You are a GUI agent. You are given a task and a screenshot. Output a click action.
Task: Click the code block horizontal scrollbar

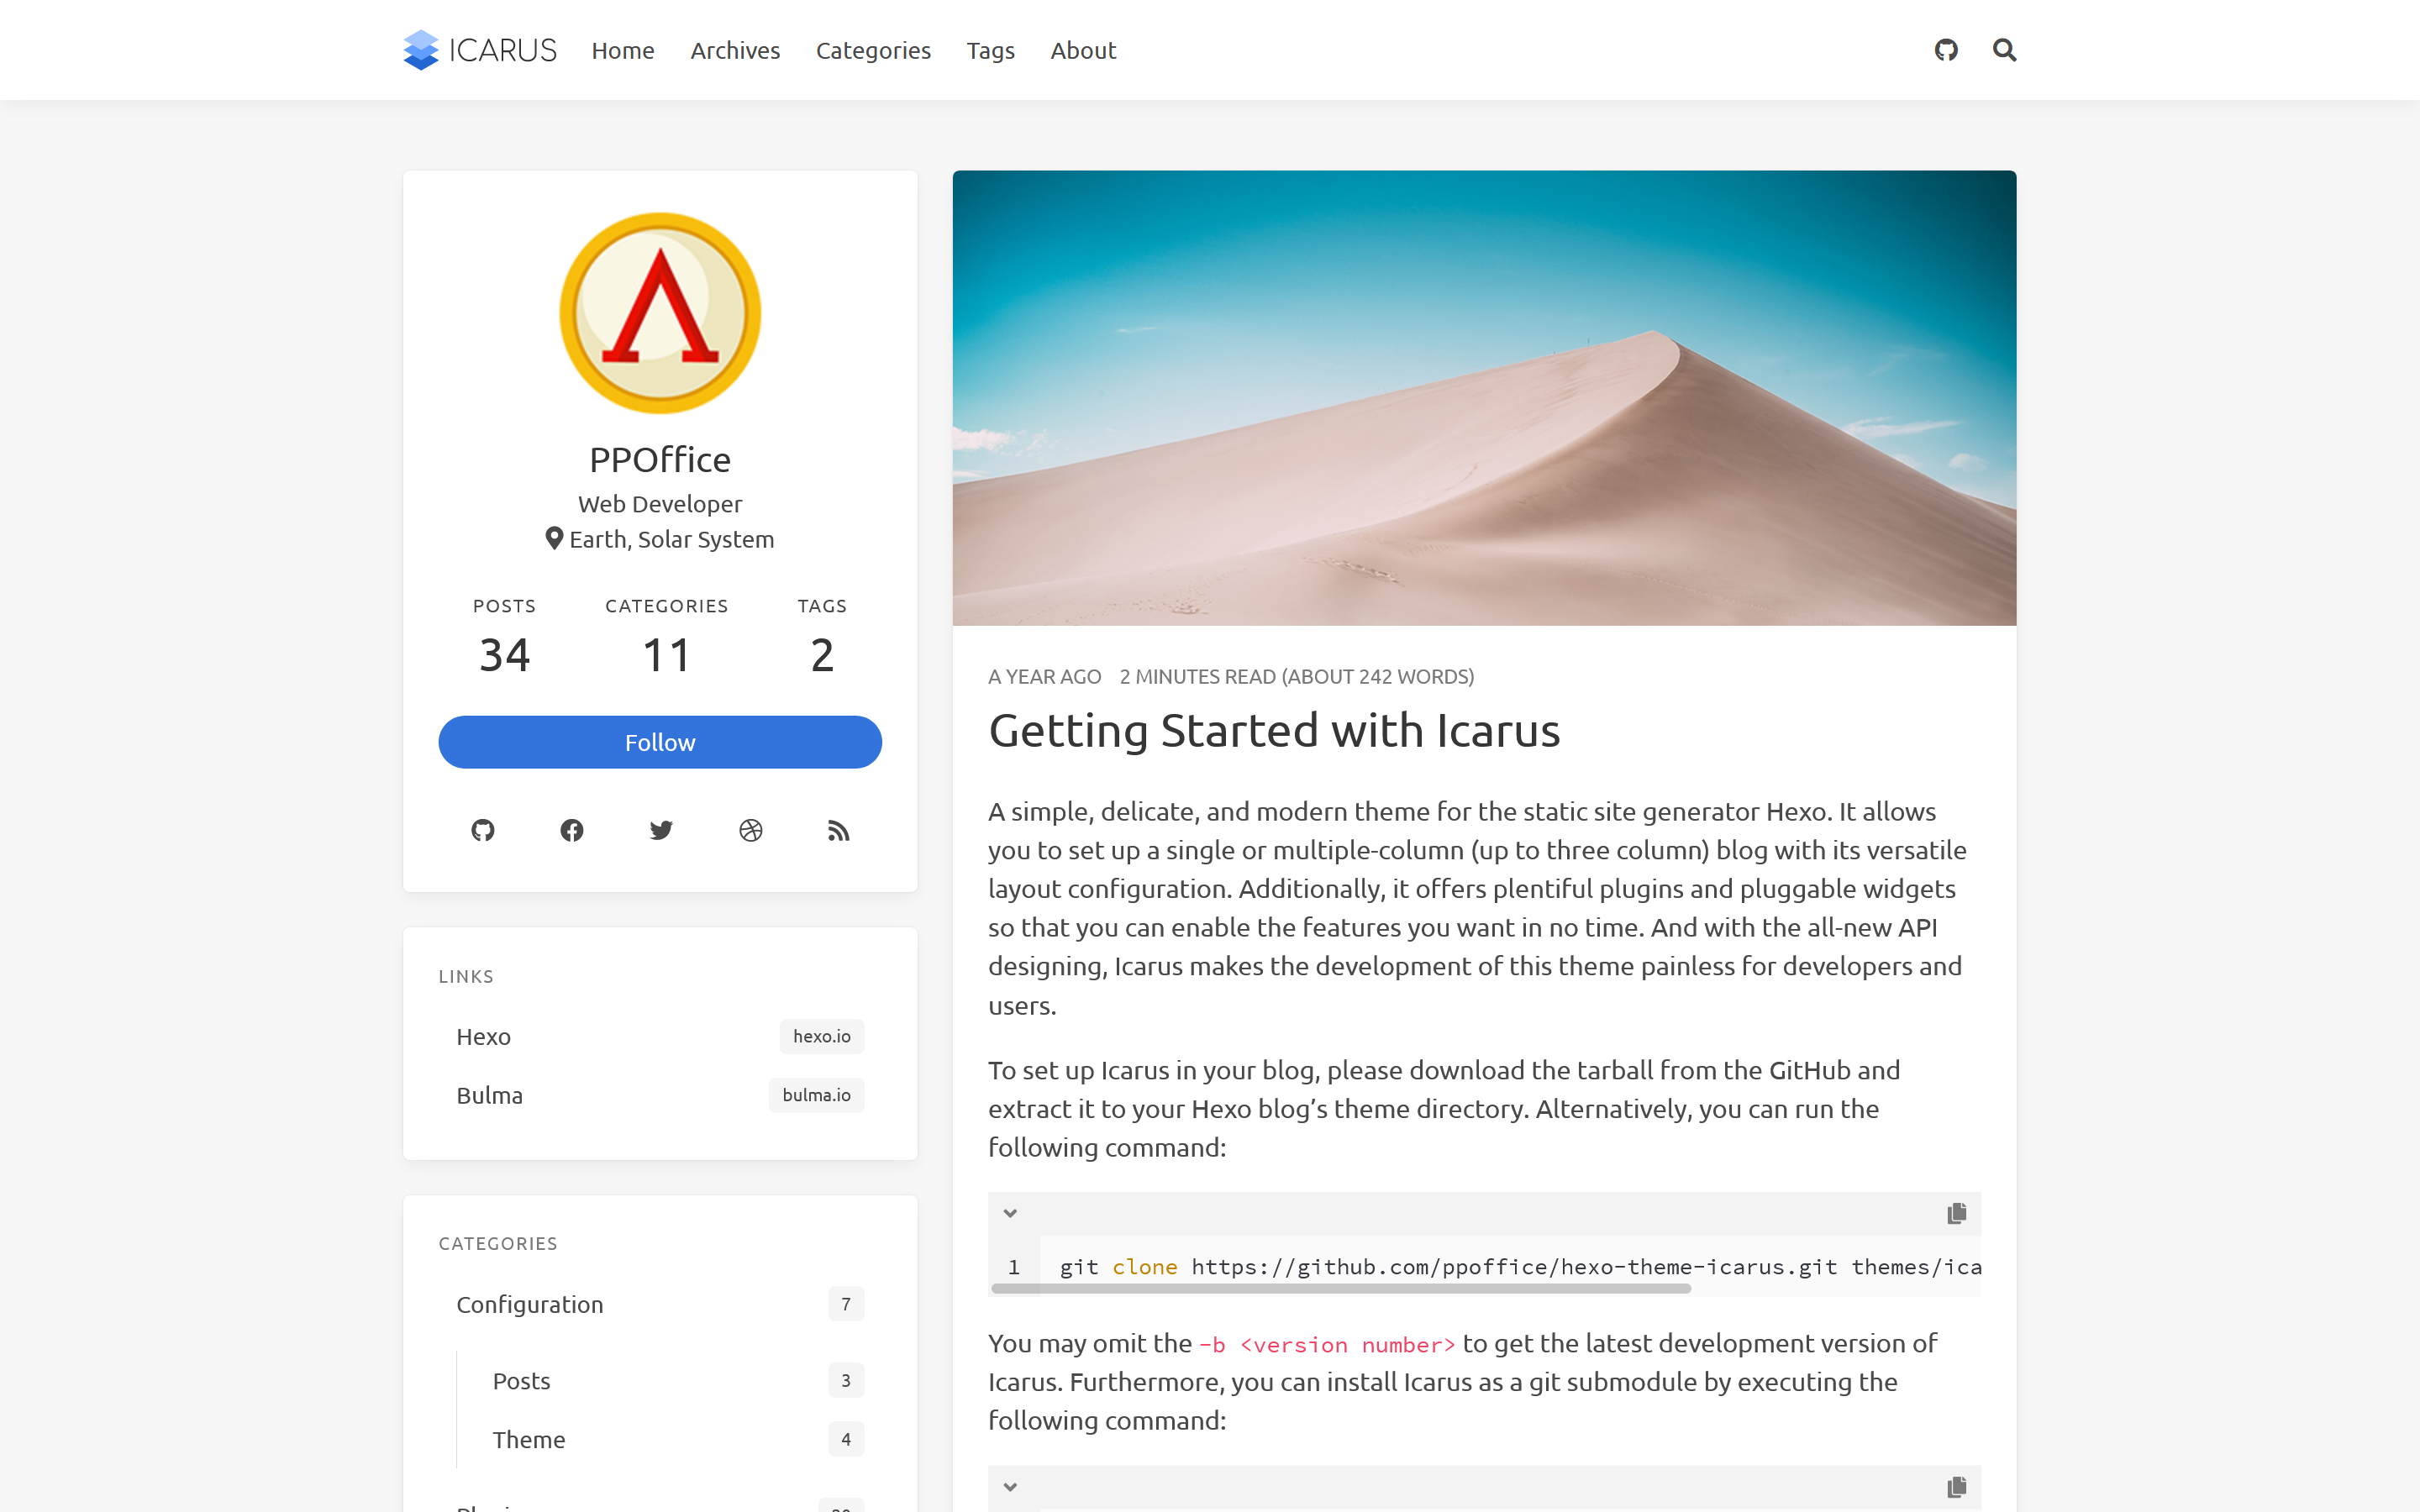tap(1340, 1289)
